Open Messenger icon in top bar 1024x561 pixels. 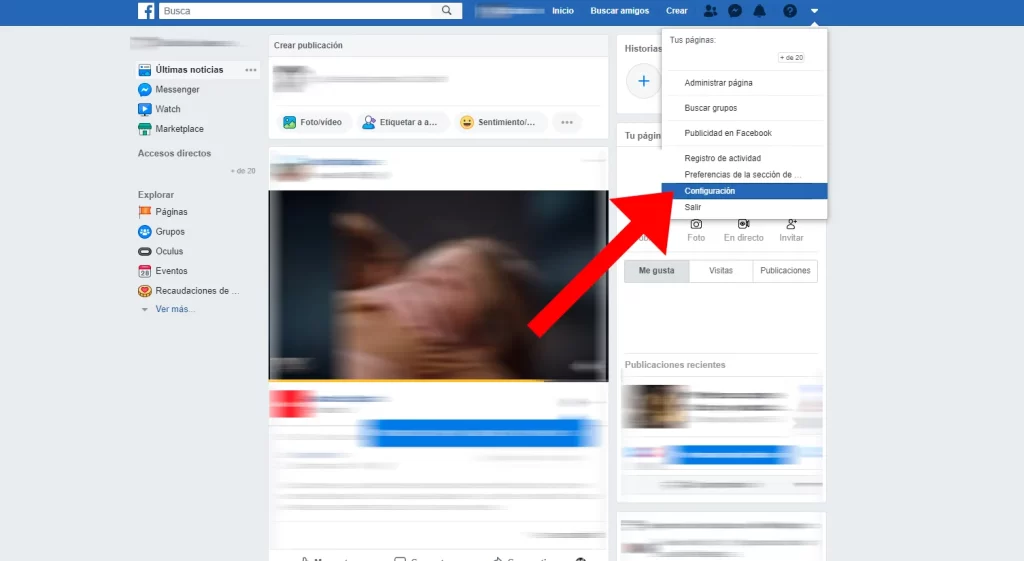(735, 11)
